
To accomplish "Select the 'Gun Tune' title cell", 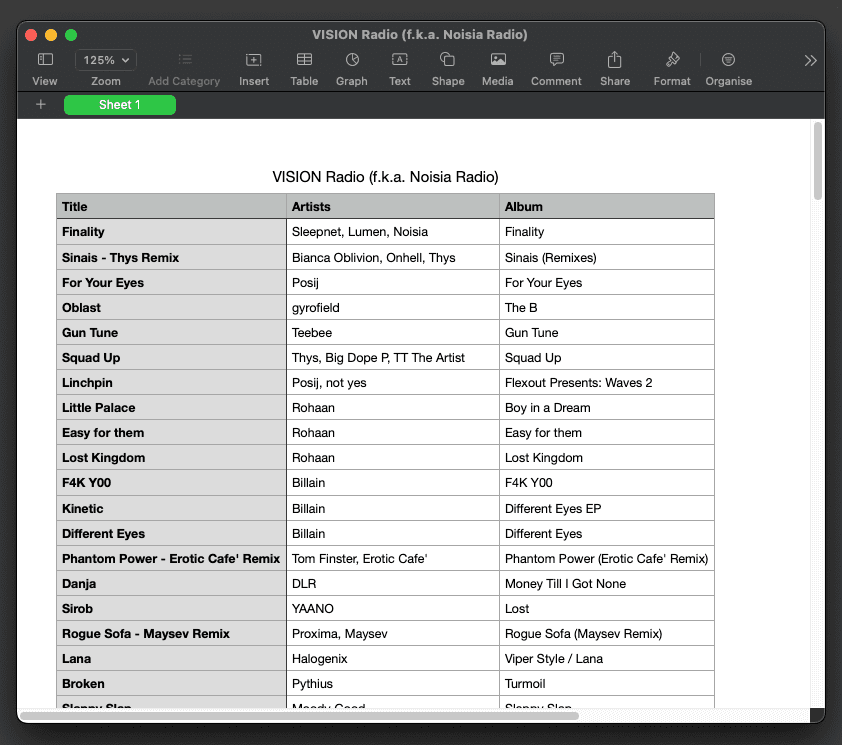I will pyautogui.click(x=171, y=332).
